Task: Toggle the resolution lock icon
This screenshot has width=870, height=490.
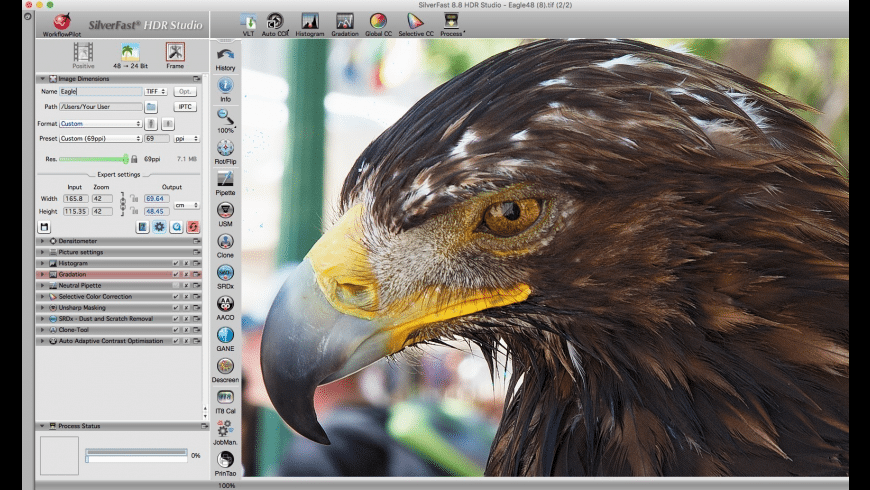Action: click(x=134, y=159)
